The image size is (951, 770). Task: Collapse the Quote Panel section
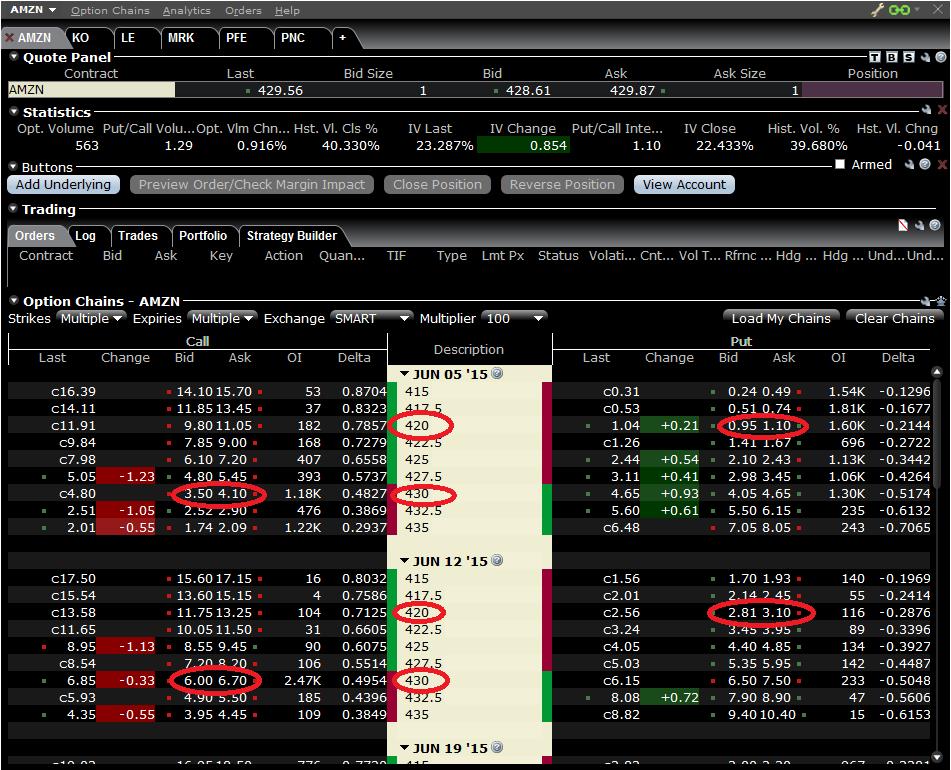coord(14,56)
